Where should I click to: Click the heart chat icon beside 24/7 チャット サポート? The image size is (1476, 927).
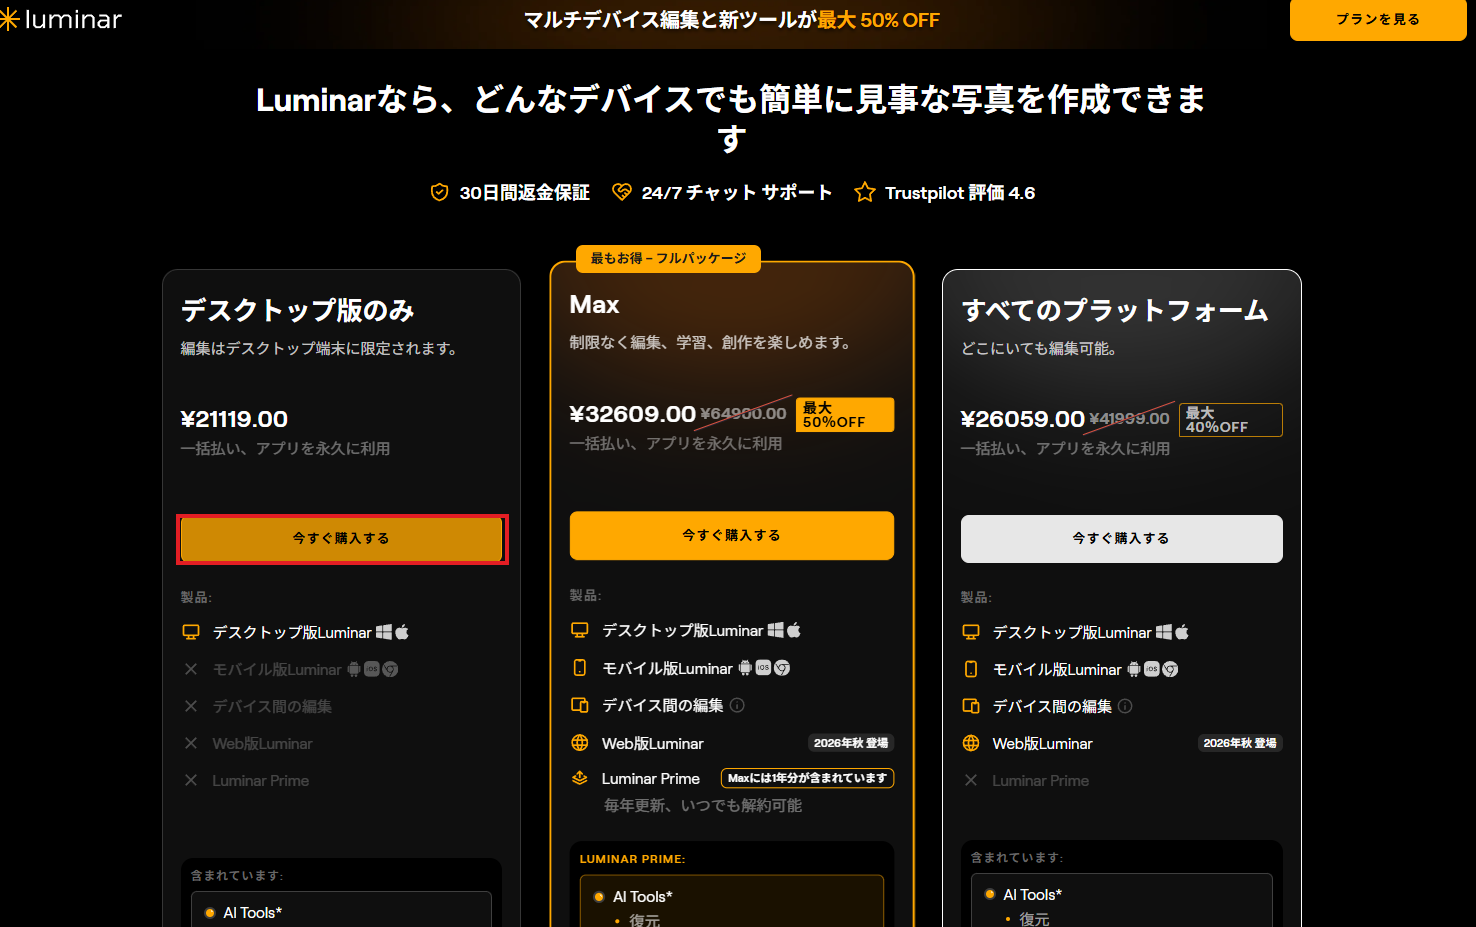click(x=622, y=192)
